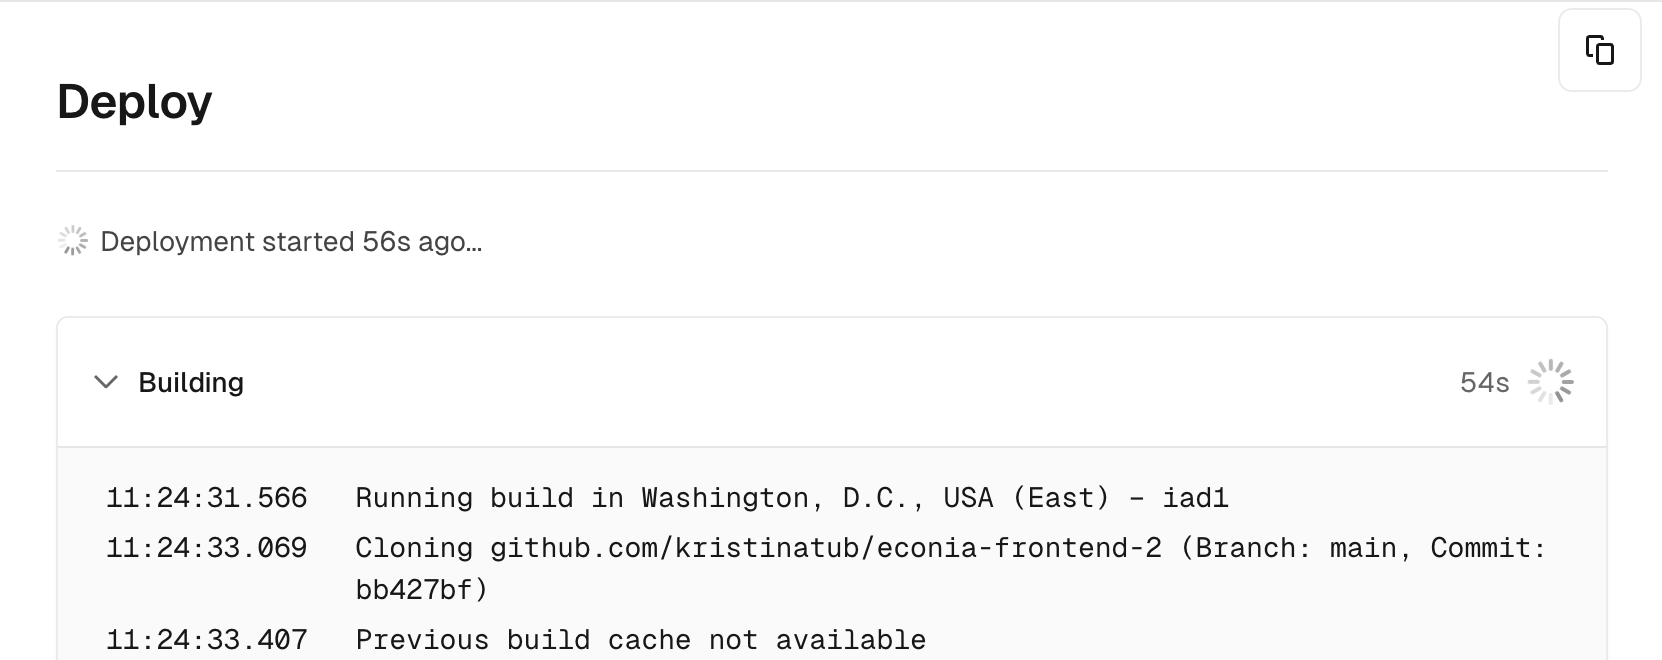Image resolution: width=1662 pixels, height=660 pixels.
Task: Click the Cloning word in log
Action: point(414,548)
